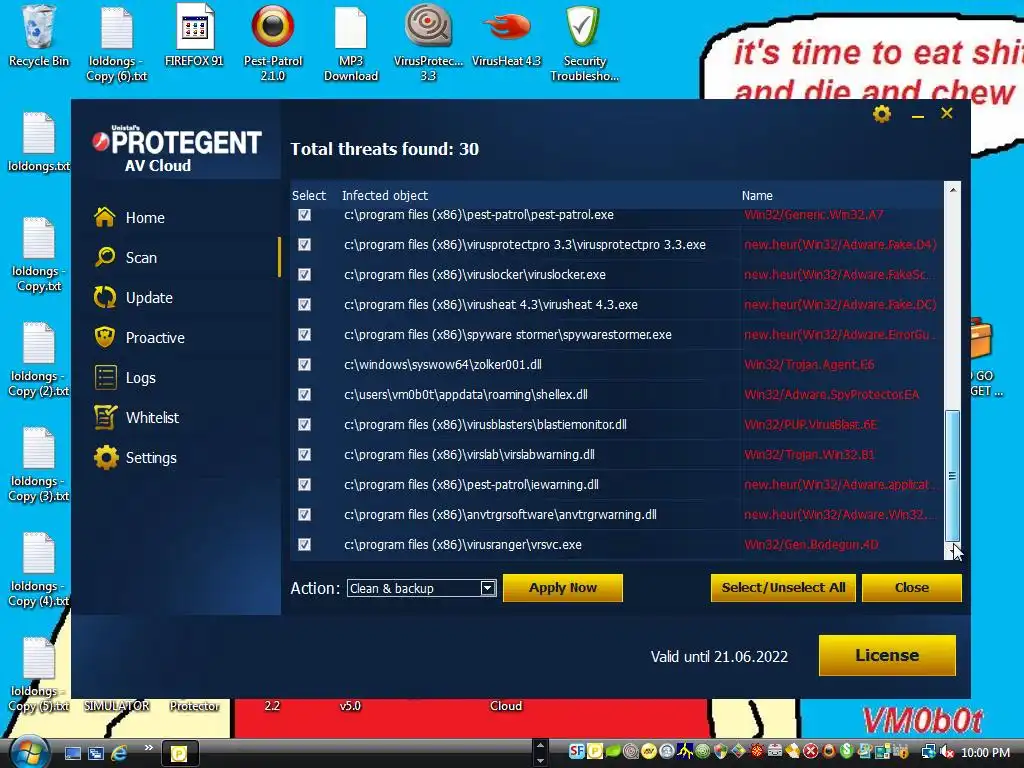Deselect the shellex.dll threat
This screenshot has height=768, width=1024.
coord(304,395)
